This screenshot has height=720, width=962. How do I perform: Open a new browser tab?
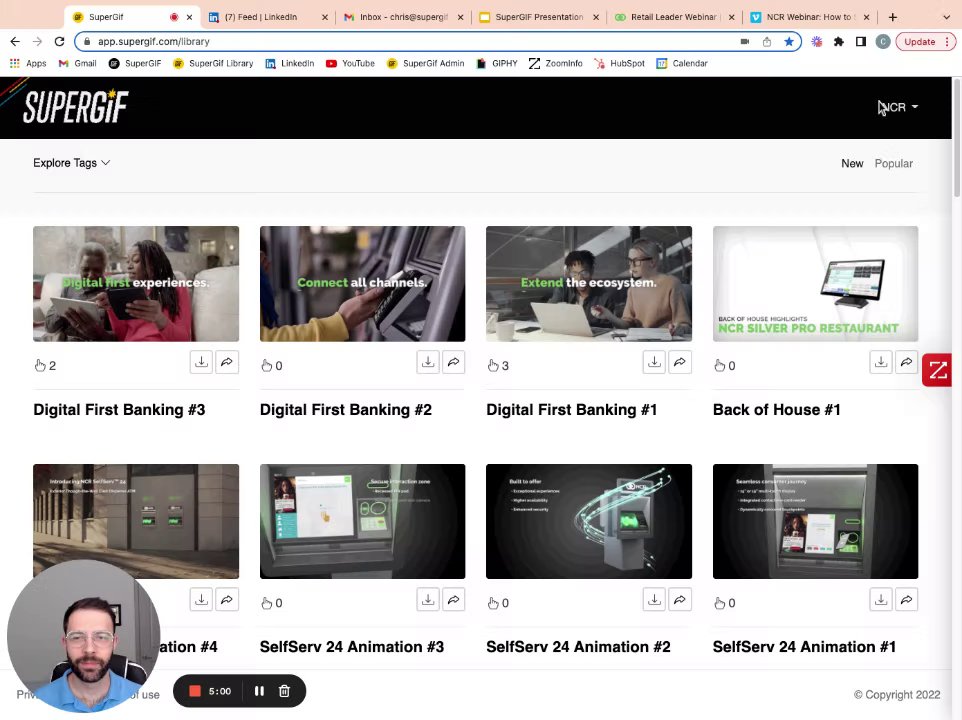[893, 17]
